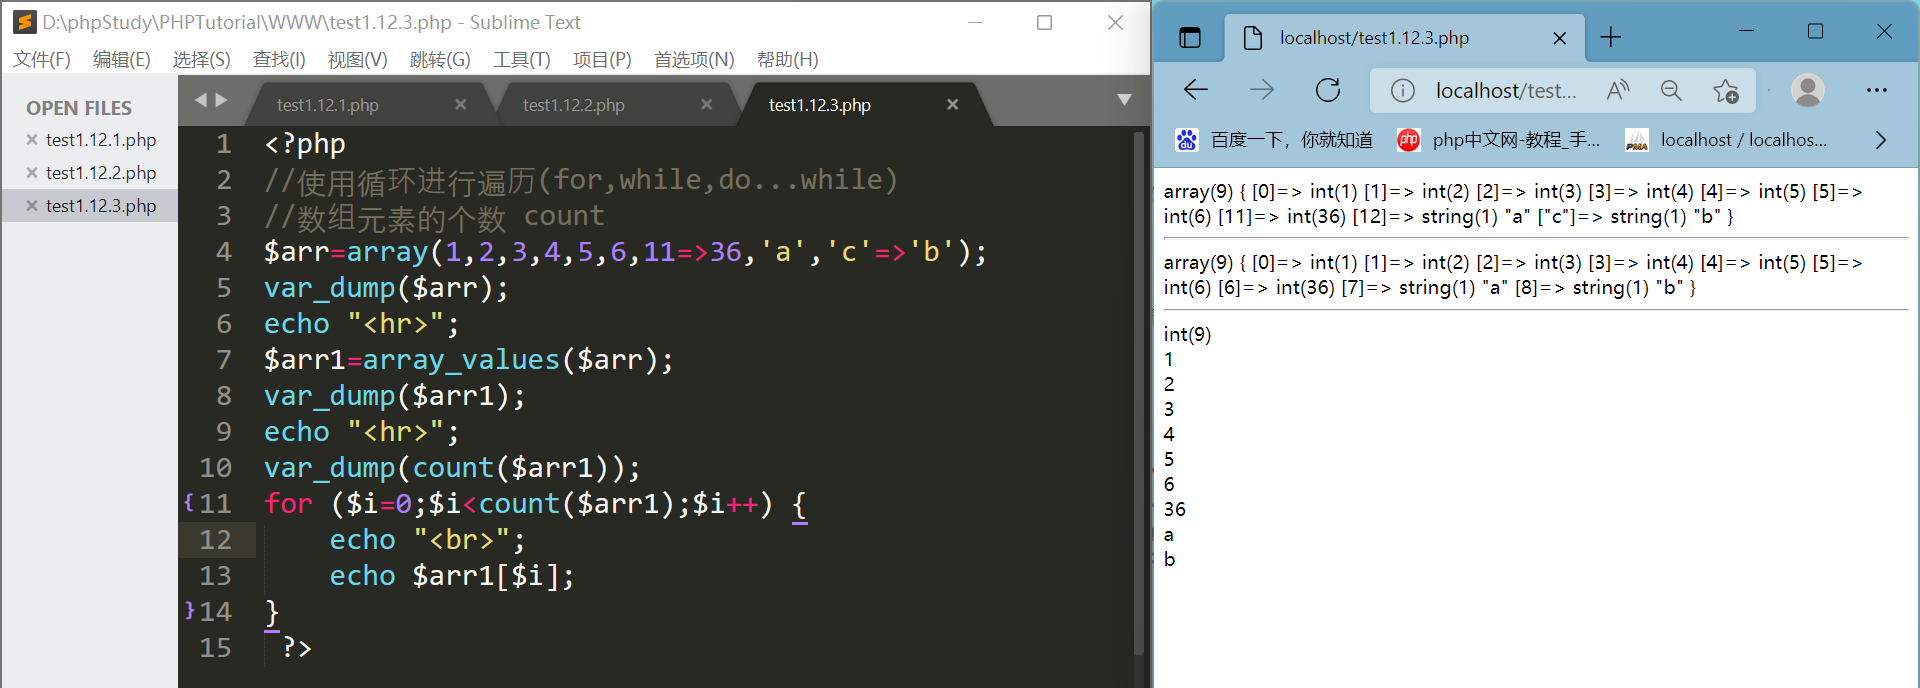This screenshot has height=688, width=1920.
Task: Click line number 12 in the gutter
Action: (215, 540)
